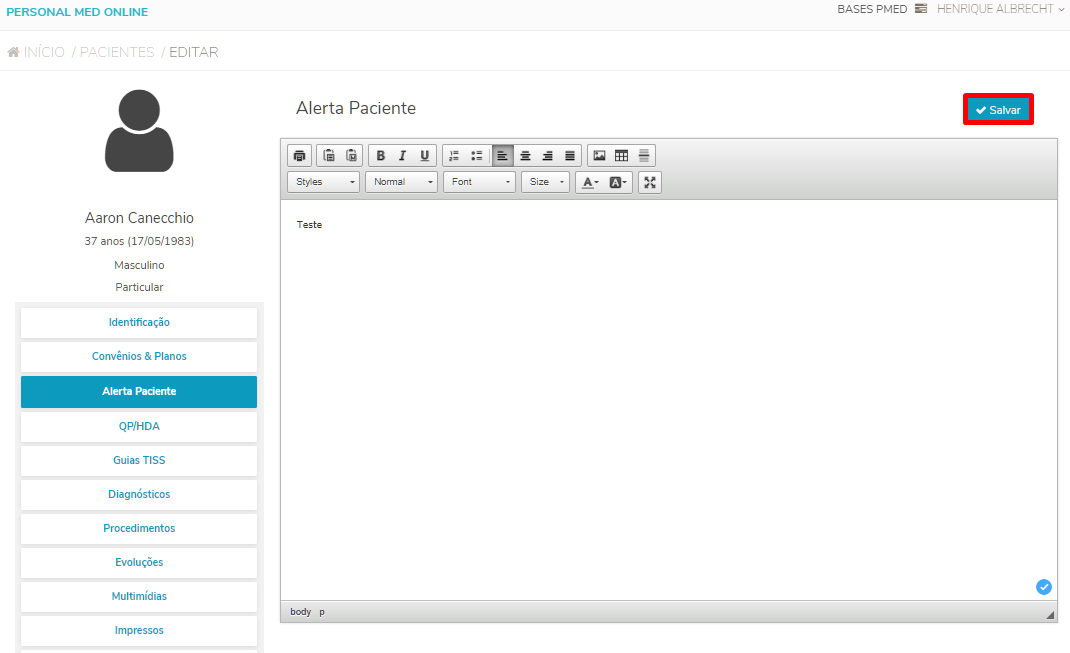Click the patient name Aaron Canecchio
Screen dimensions: 1070x653
(139, 218)
